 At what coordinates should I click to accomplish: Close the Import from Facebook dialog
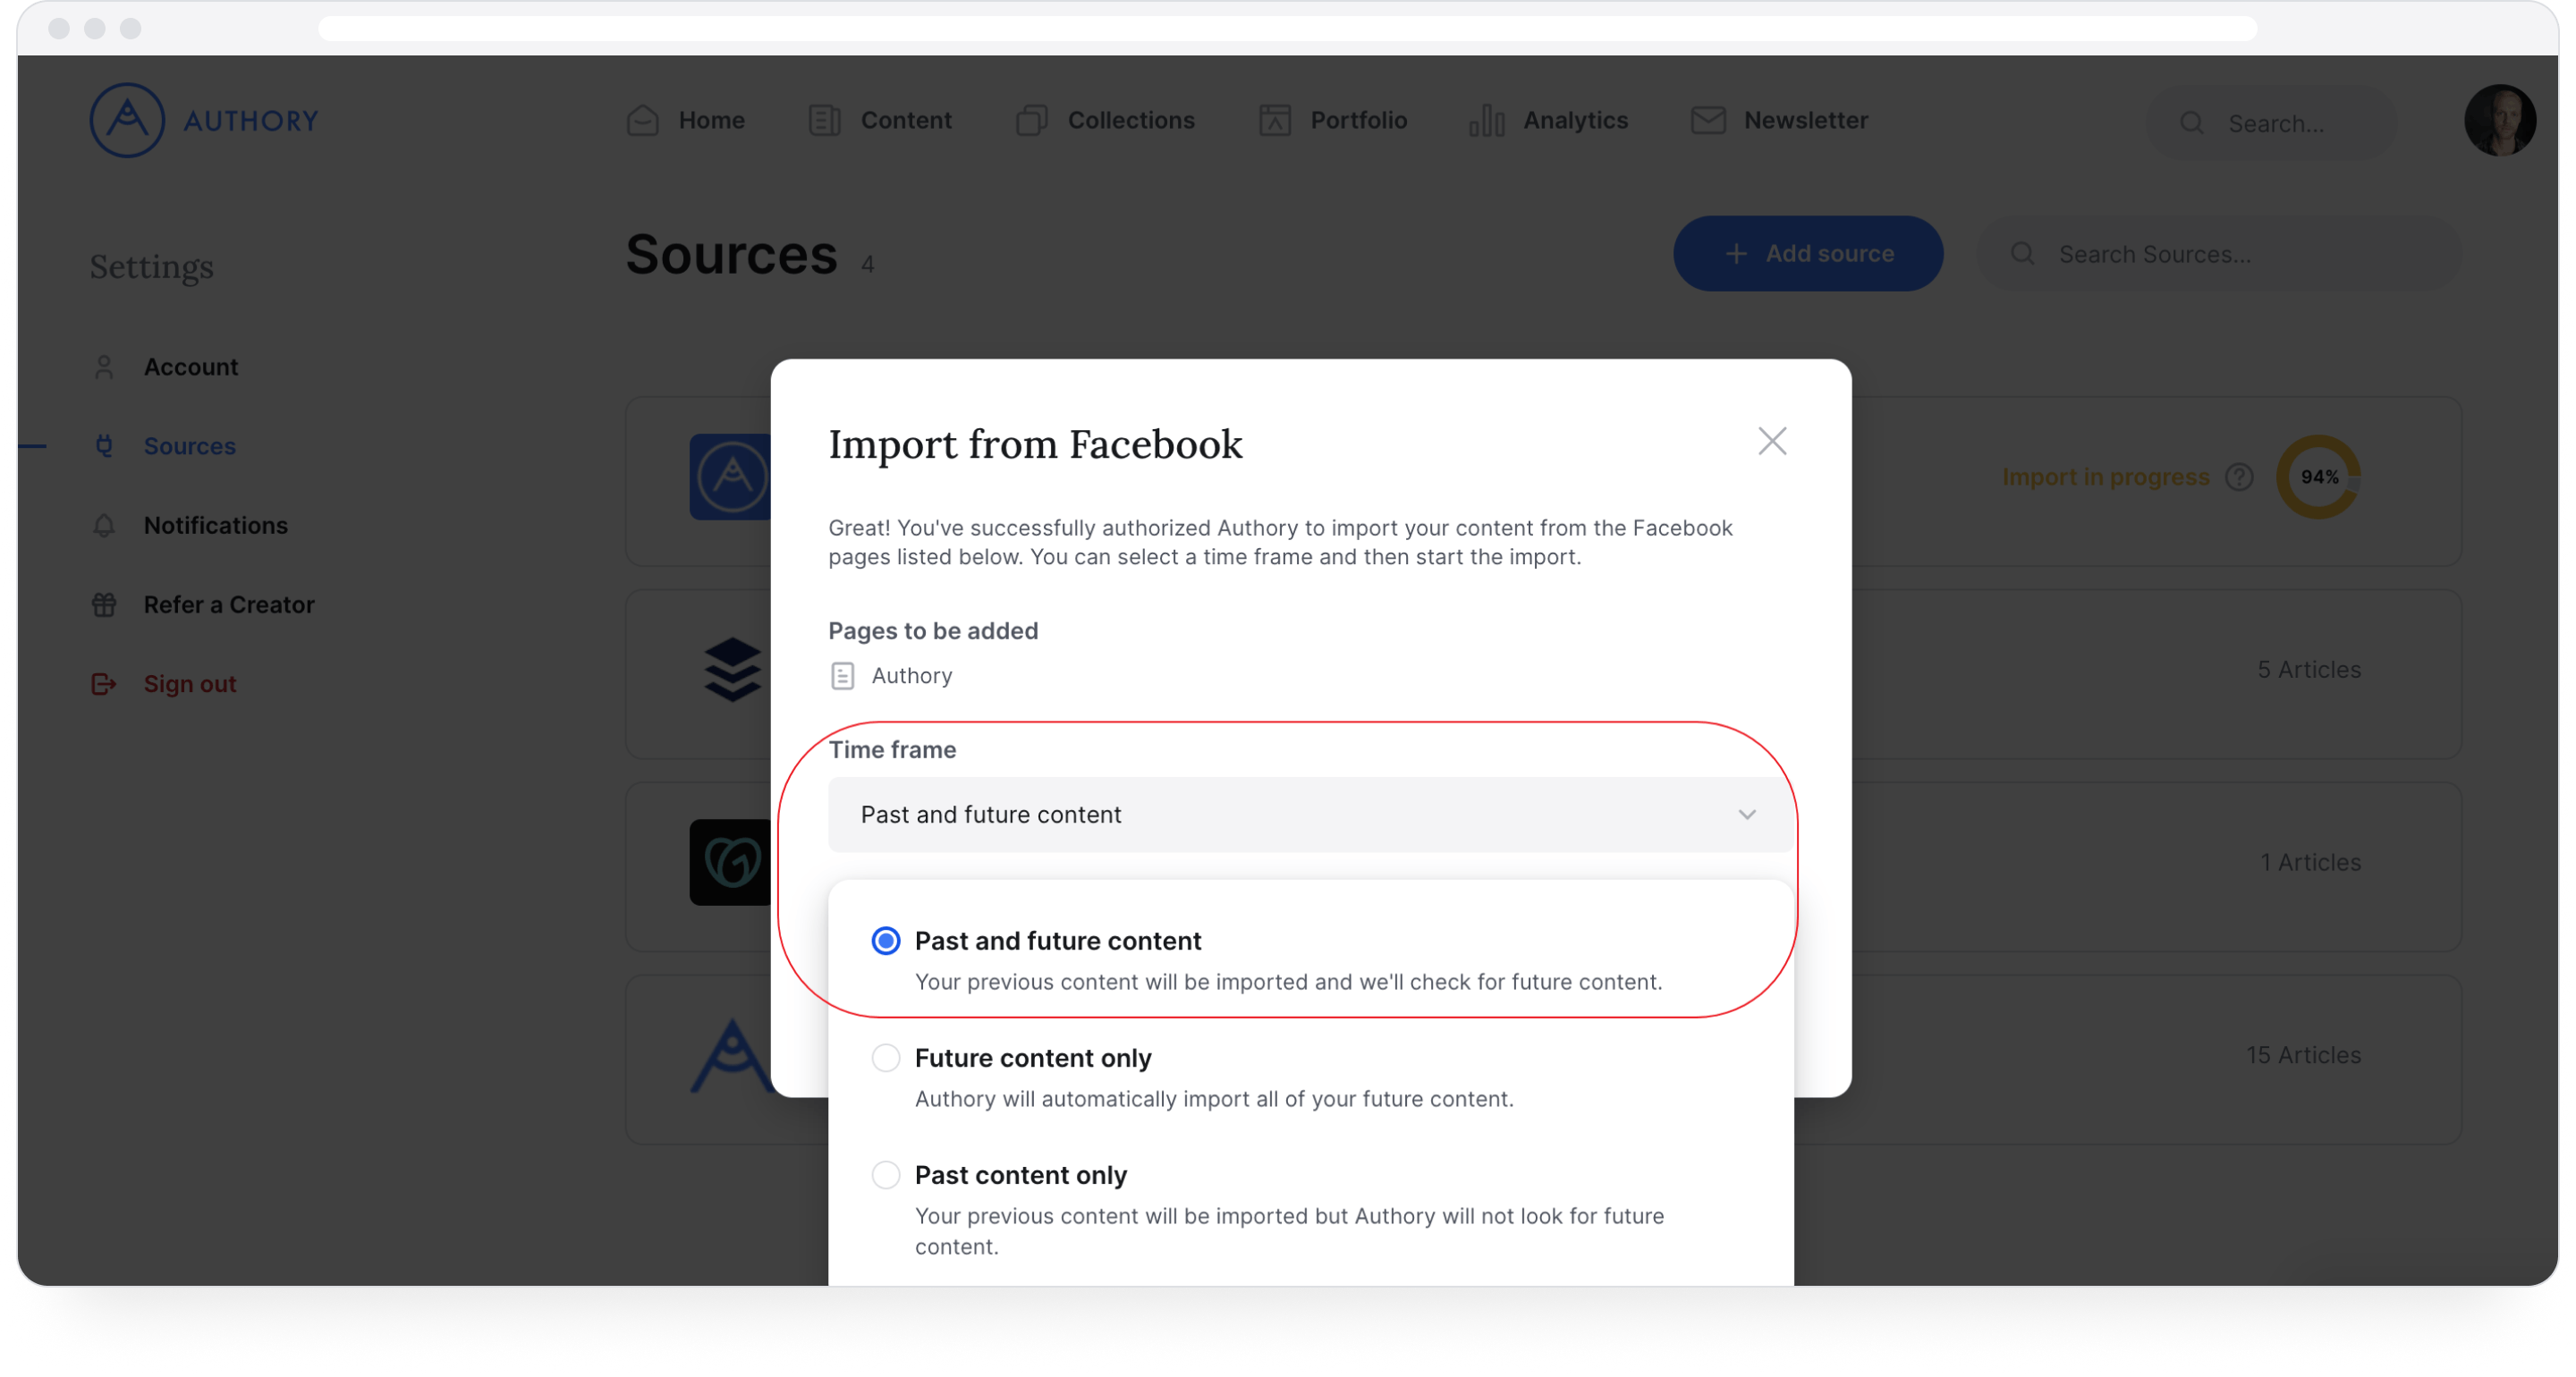pos(1771,441)
